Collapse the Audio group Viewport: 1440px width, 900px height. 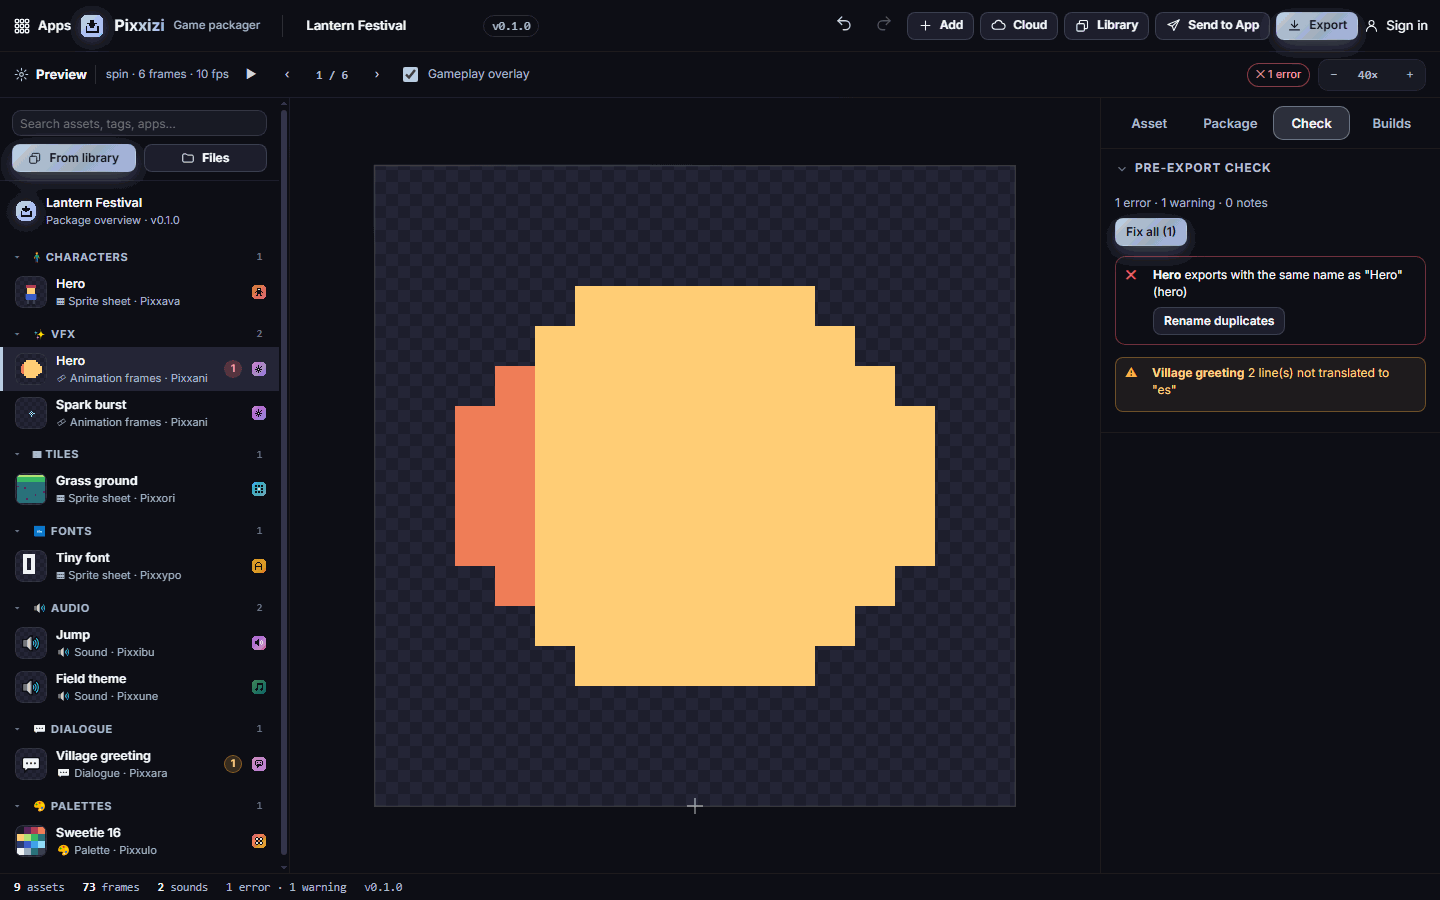point(17,608)
